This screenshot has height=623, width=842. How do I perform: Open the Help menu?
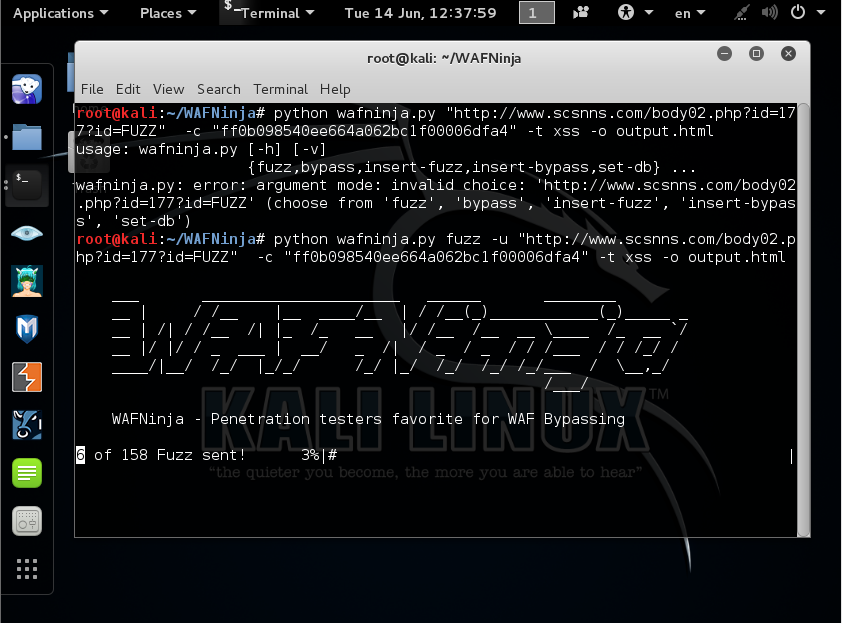[x=335, y=89]
